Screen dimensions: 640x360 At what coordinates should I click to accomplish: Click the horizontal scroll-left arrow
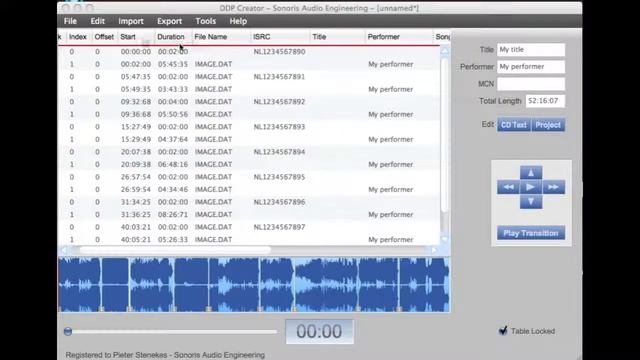(x=64, y=250)
